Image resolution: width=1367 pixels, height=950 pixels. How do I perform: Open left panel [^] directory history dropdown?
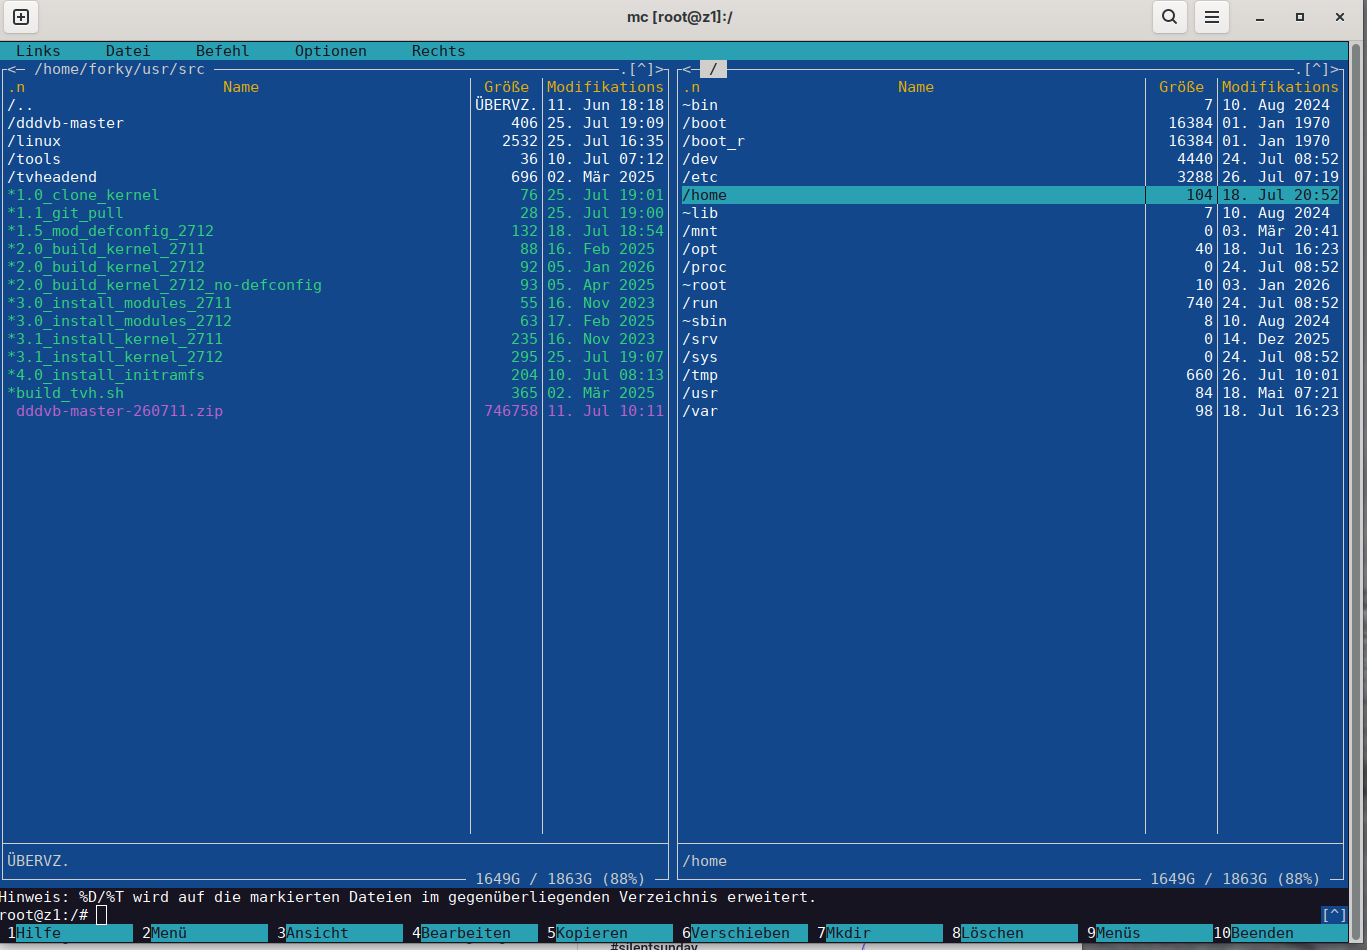pyautogui.click(x=641, y=69)
